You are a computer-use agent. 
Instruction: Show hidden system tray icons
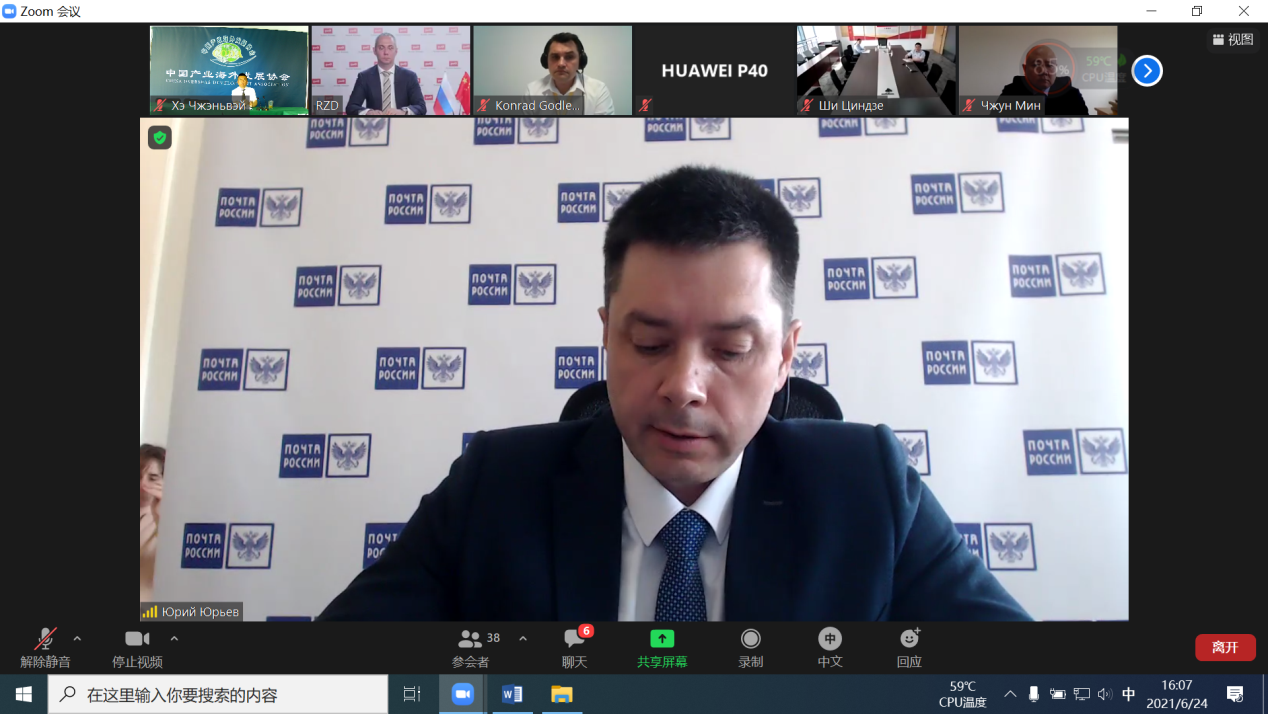point(1010,694)
